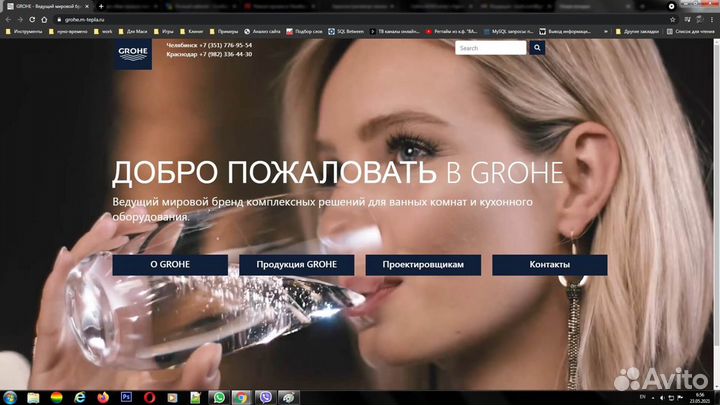
Task: Click the browser Home icon
Action: [44, 20]
